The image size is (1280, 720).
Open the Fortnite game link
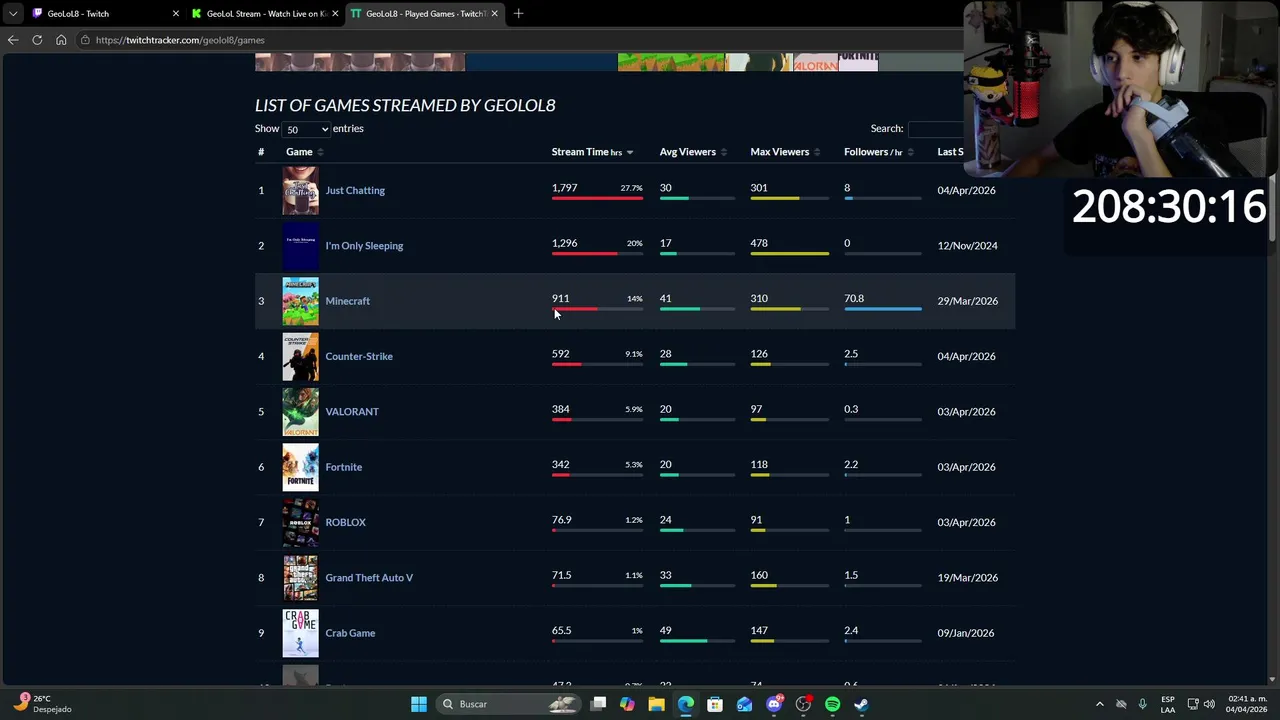[x=343, y=467]
